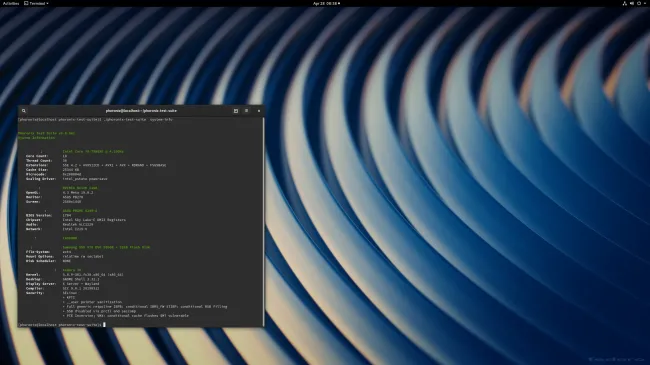Click the network status icon in top bar

624,3
